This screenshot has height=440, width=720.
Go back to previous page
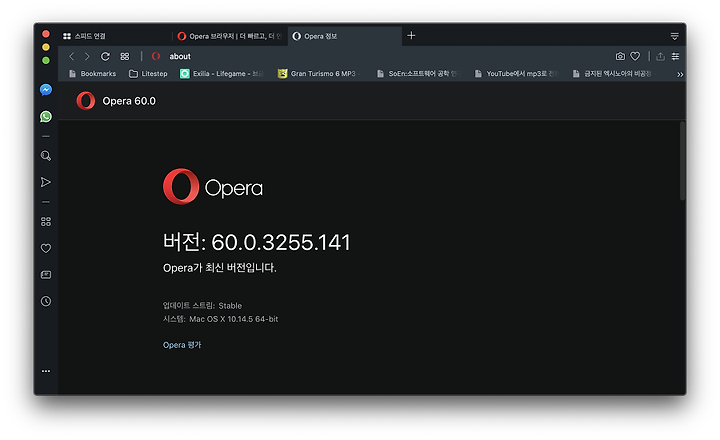[x=72, y=56]
